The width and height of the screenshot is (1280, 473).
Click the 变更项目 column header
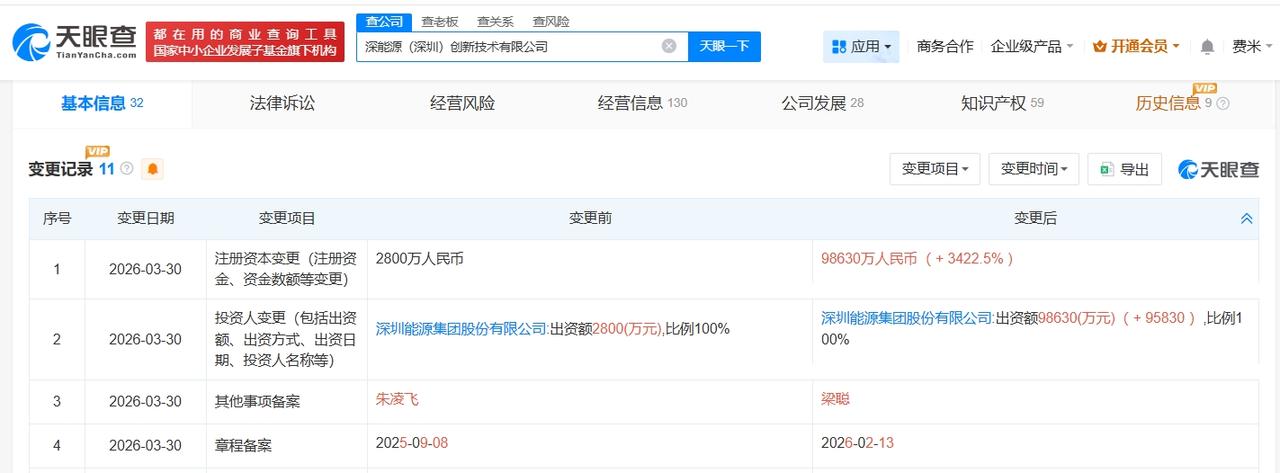coord(287,218)
